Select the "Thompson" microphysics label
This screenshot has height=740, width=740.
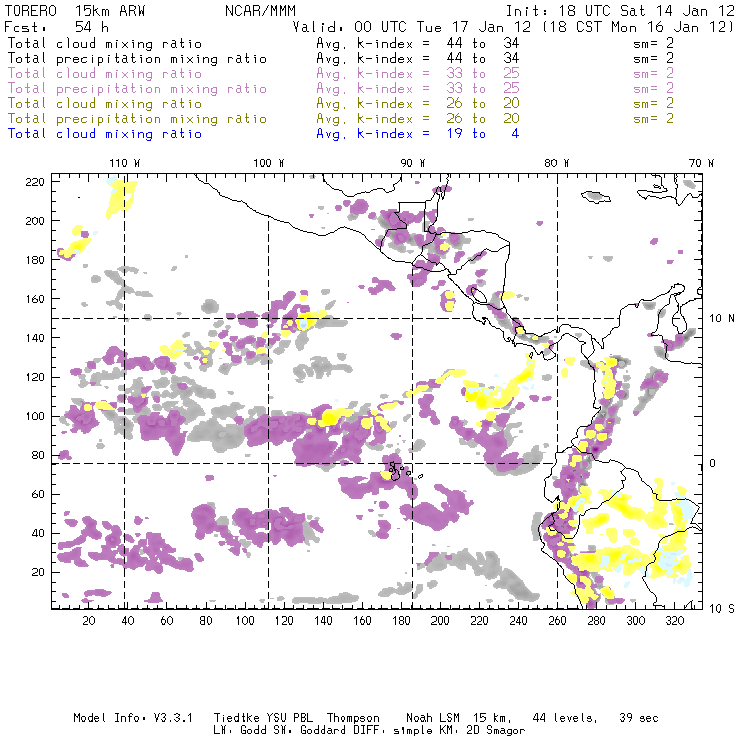[353, 718]
